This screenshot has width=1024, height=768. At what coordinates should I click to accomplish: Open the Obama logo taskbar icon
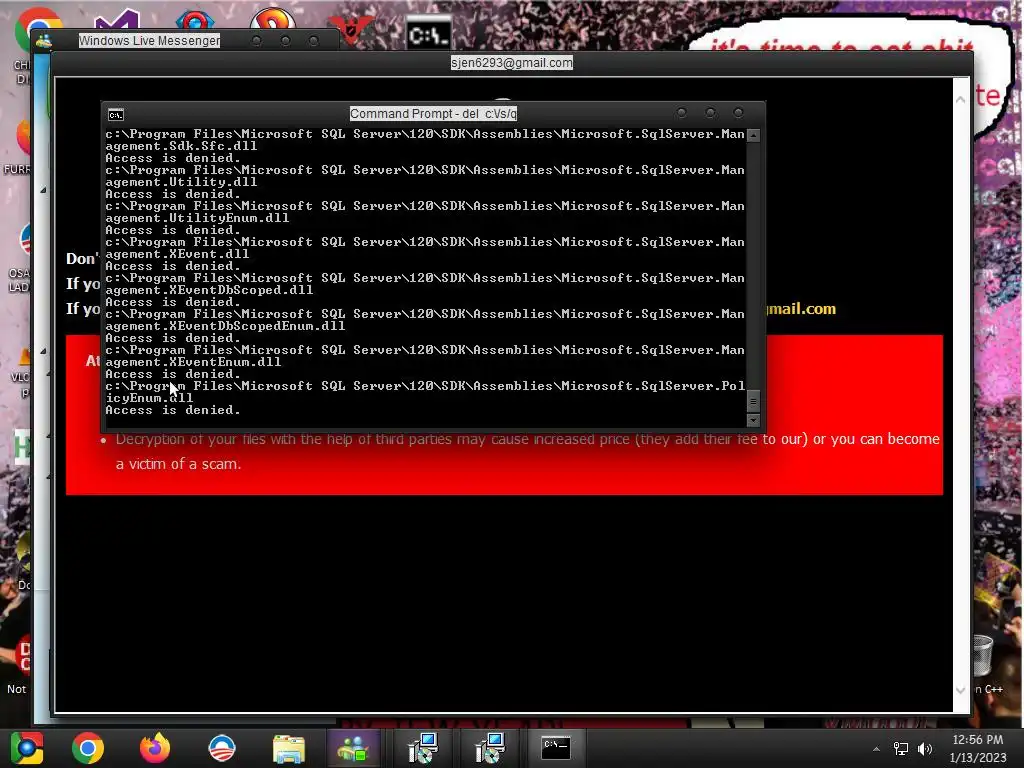222,748
